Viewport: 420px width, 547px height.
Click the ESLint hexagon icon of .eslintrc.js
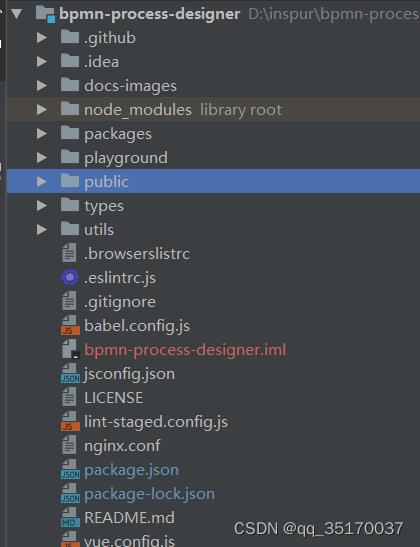pyautogui.click(x=70, y=277)
